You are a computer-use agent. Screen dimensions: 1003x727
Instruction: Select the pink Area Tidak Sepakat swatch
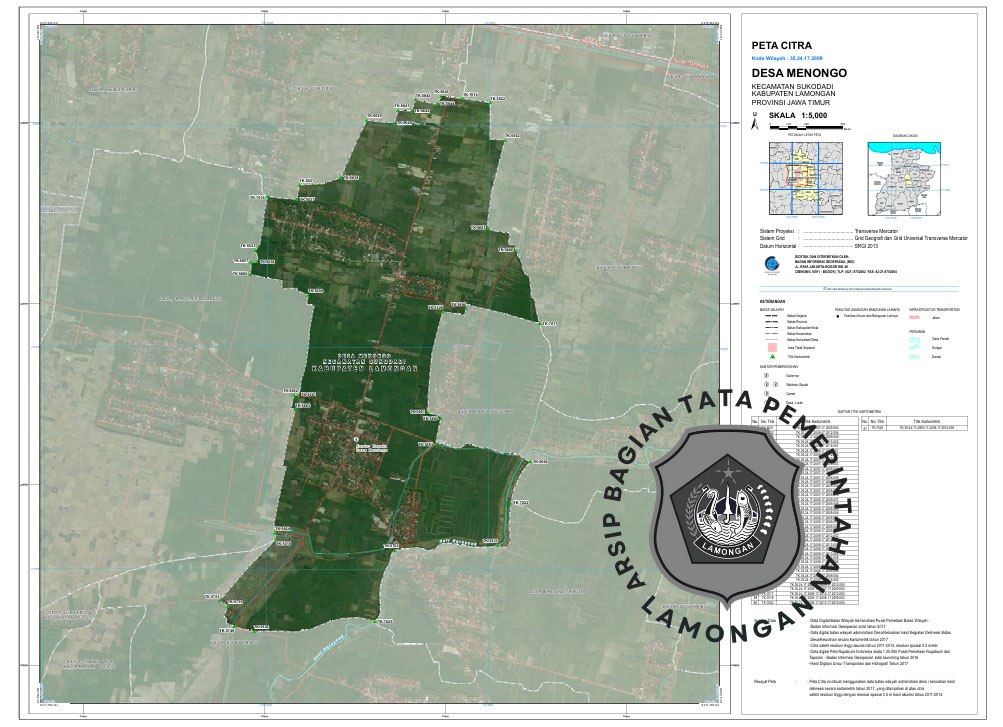click(x=772, y=346)
